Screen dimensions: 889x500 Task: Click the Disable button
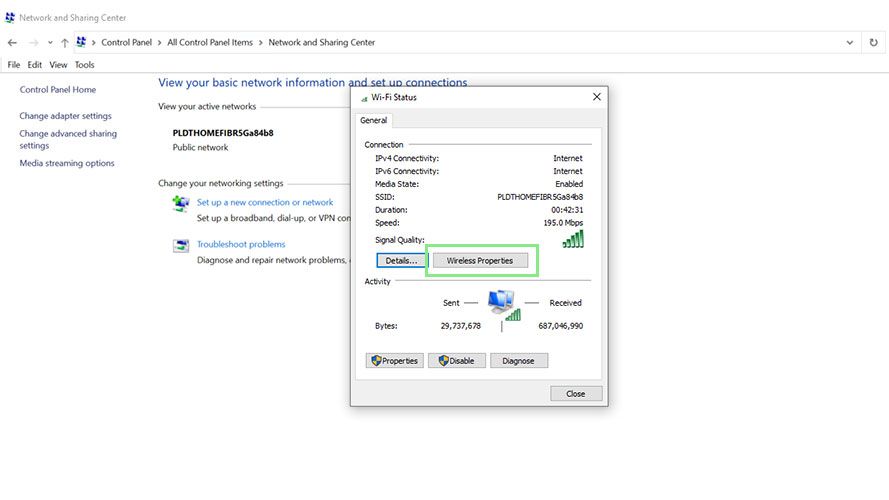(456, 361)
